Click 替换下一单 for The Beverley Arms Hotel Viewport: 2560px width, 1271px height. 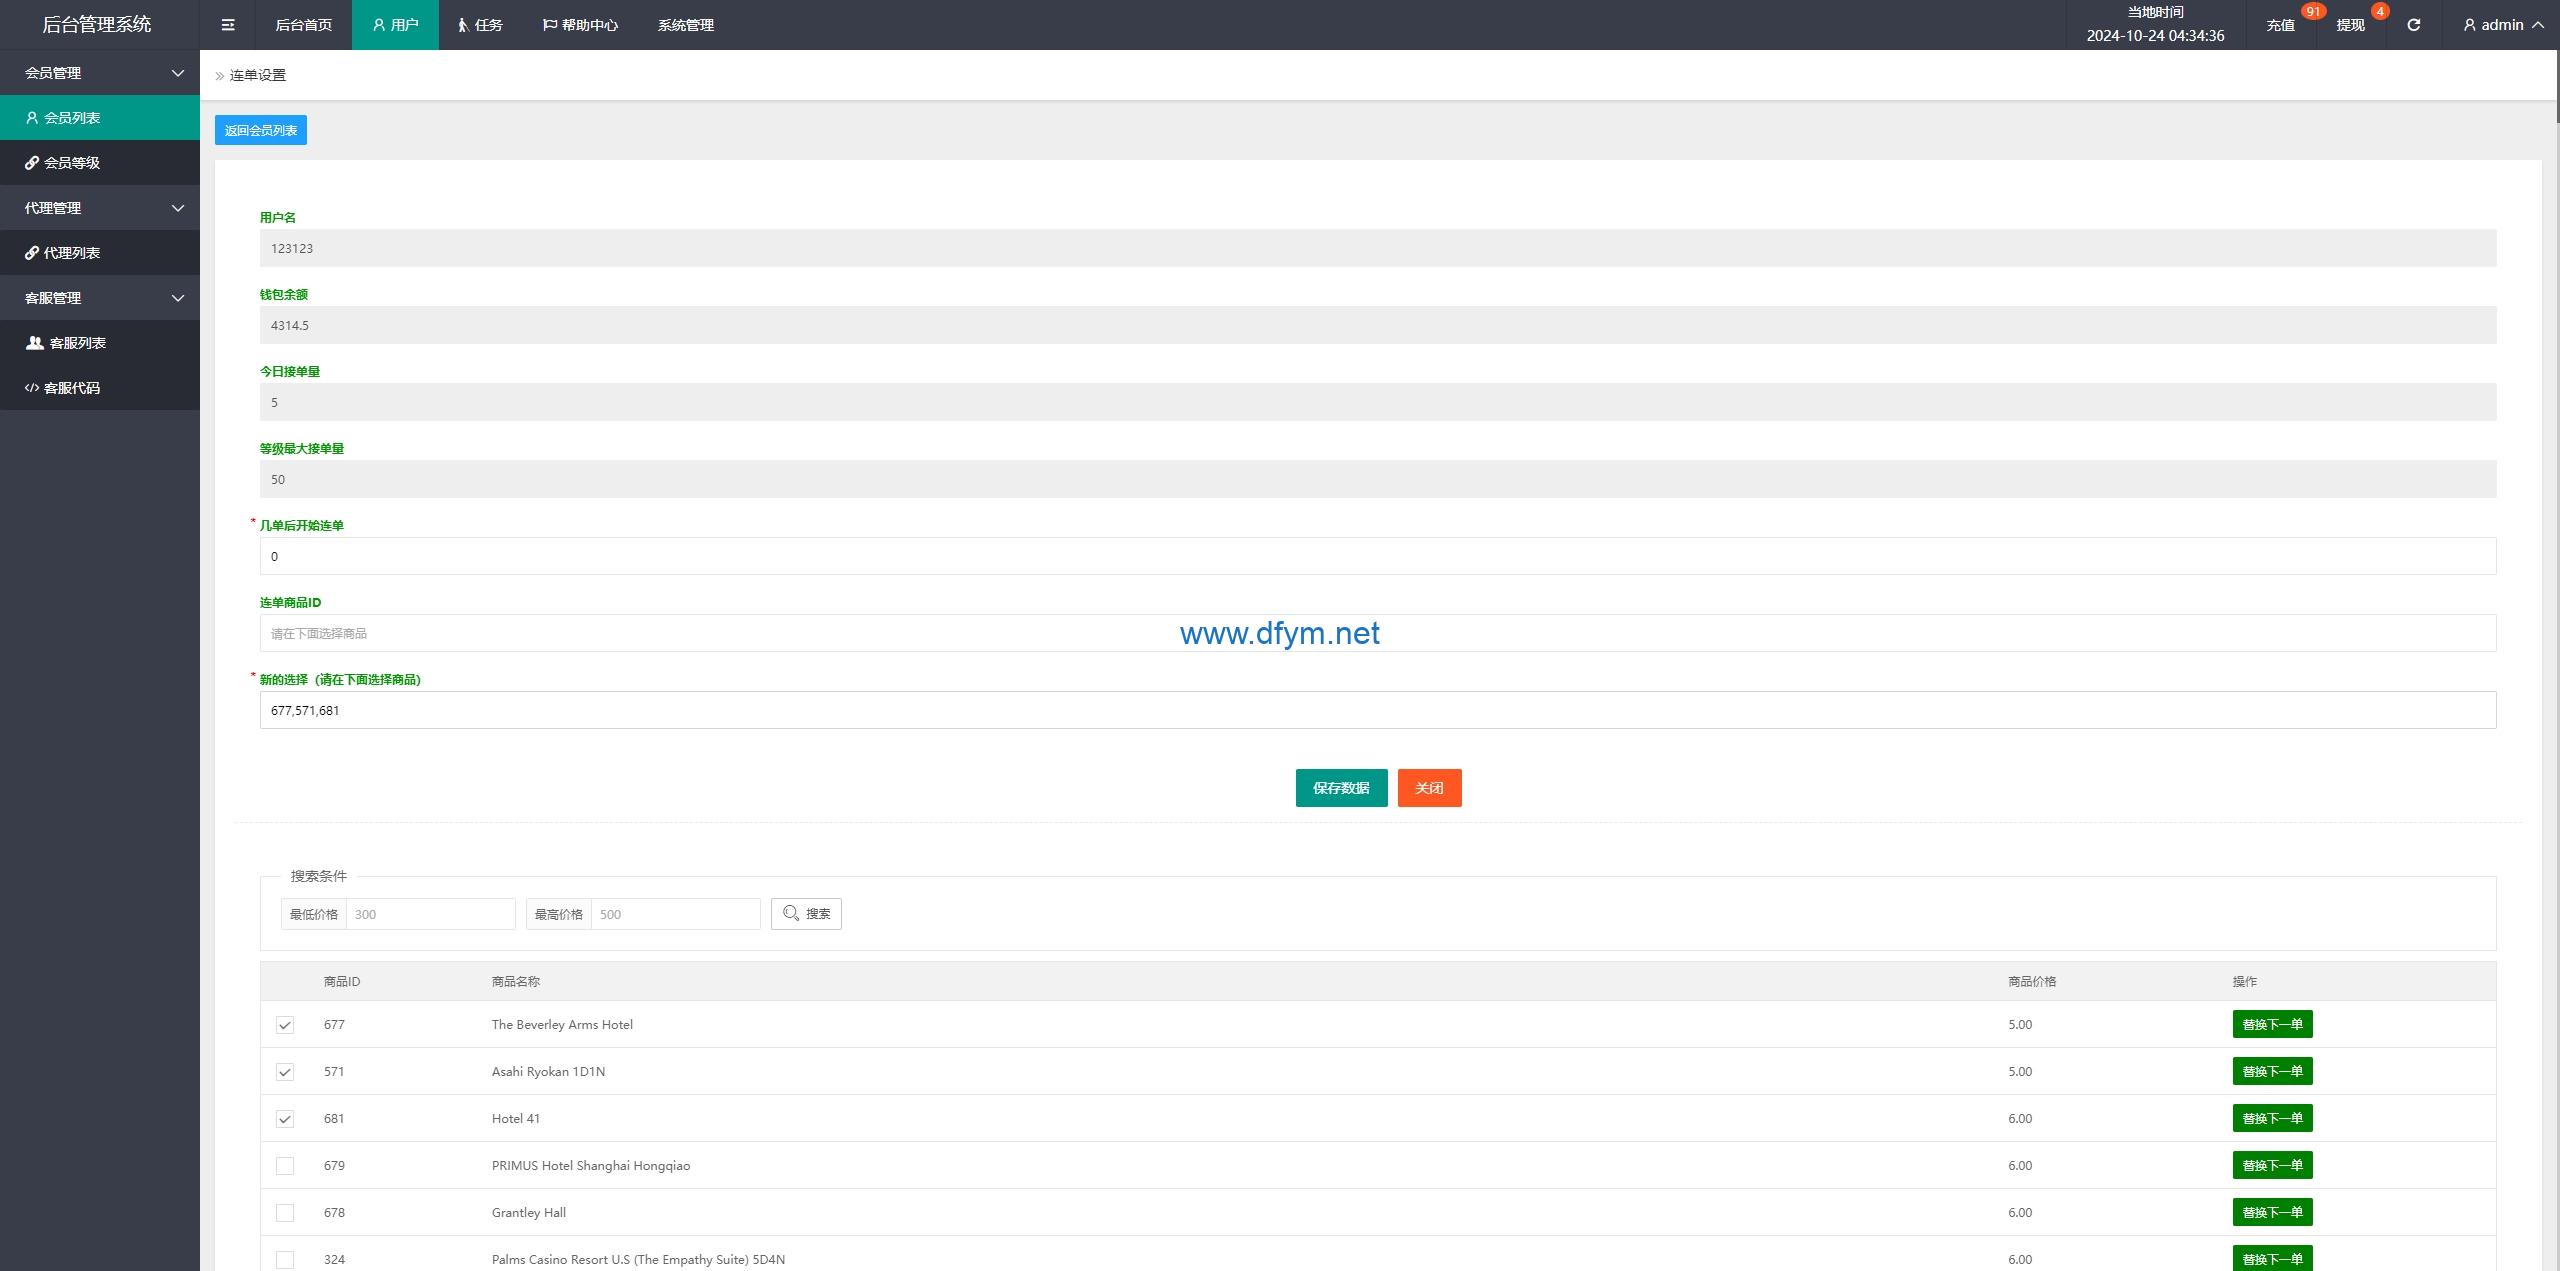tap(2272, 1024)
